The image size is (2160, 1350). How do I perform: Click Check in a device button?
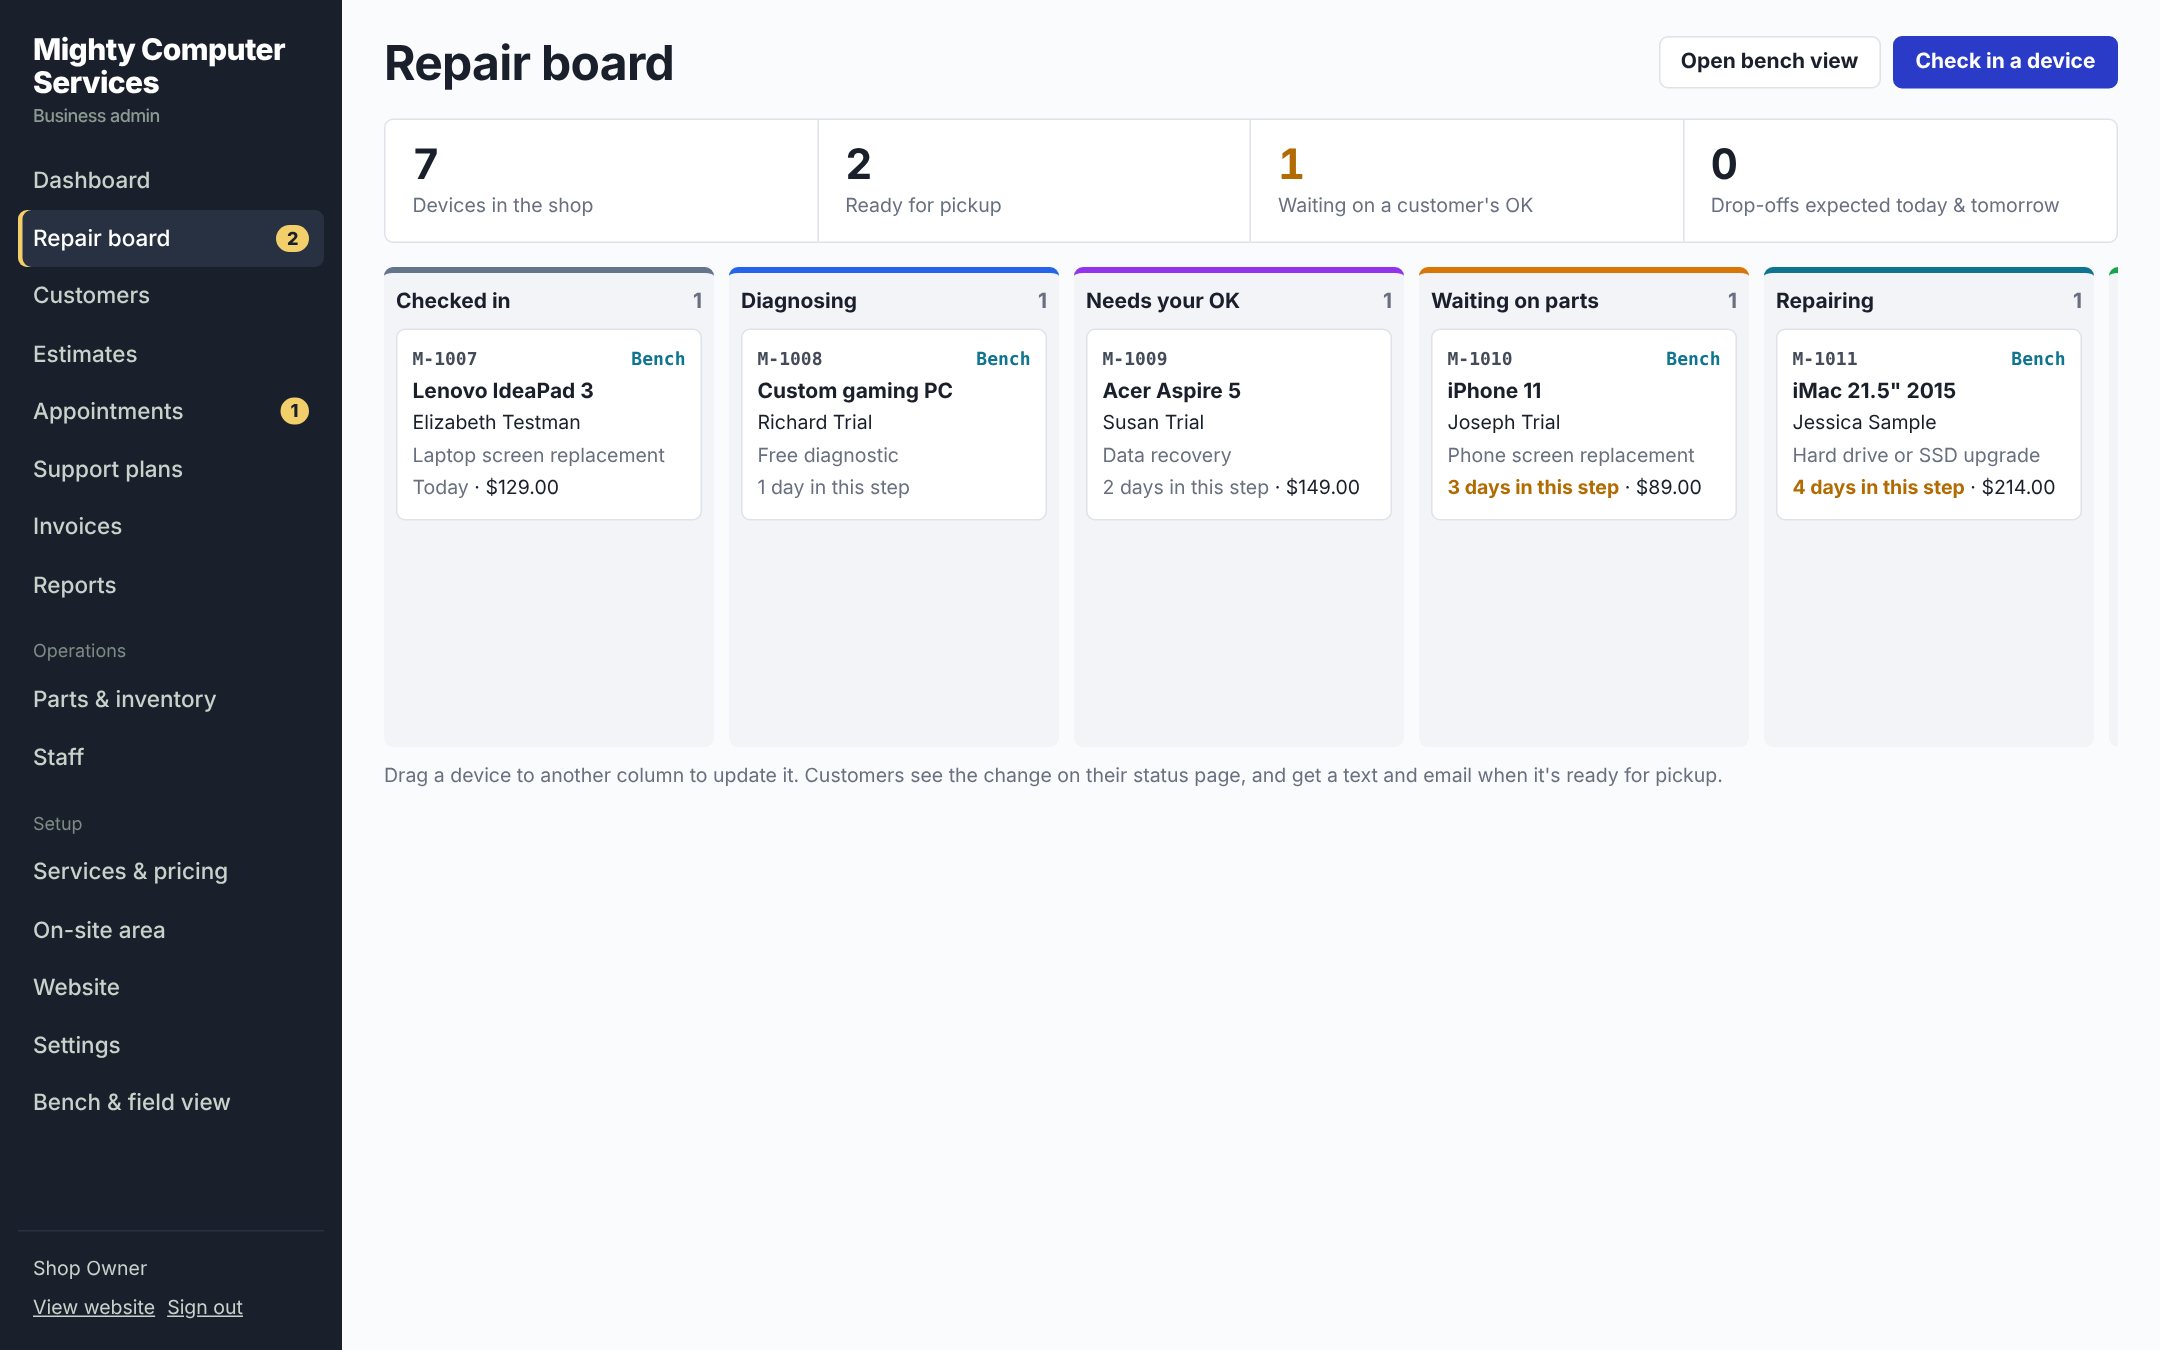coord(2005,61)
